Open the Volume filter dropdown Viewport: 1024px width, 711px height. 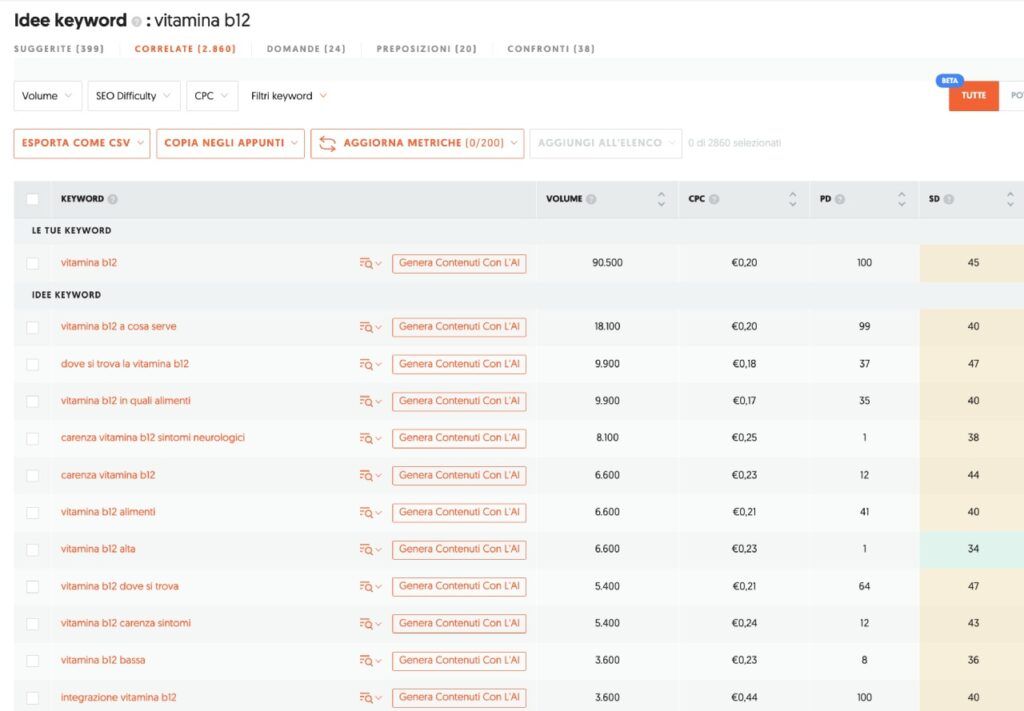tap(48, 96)
